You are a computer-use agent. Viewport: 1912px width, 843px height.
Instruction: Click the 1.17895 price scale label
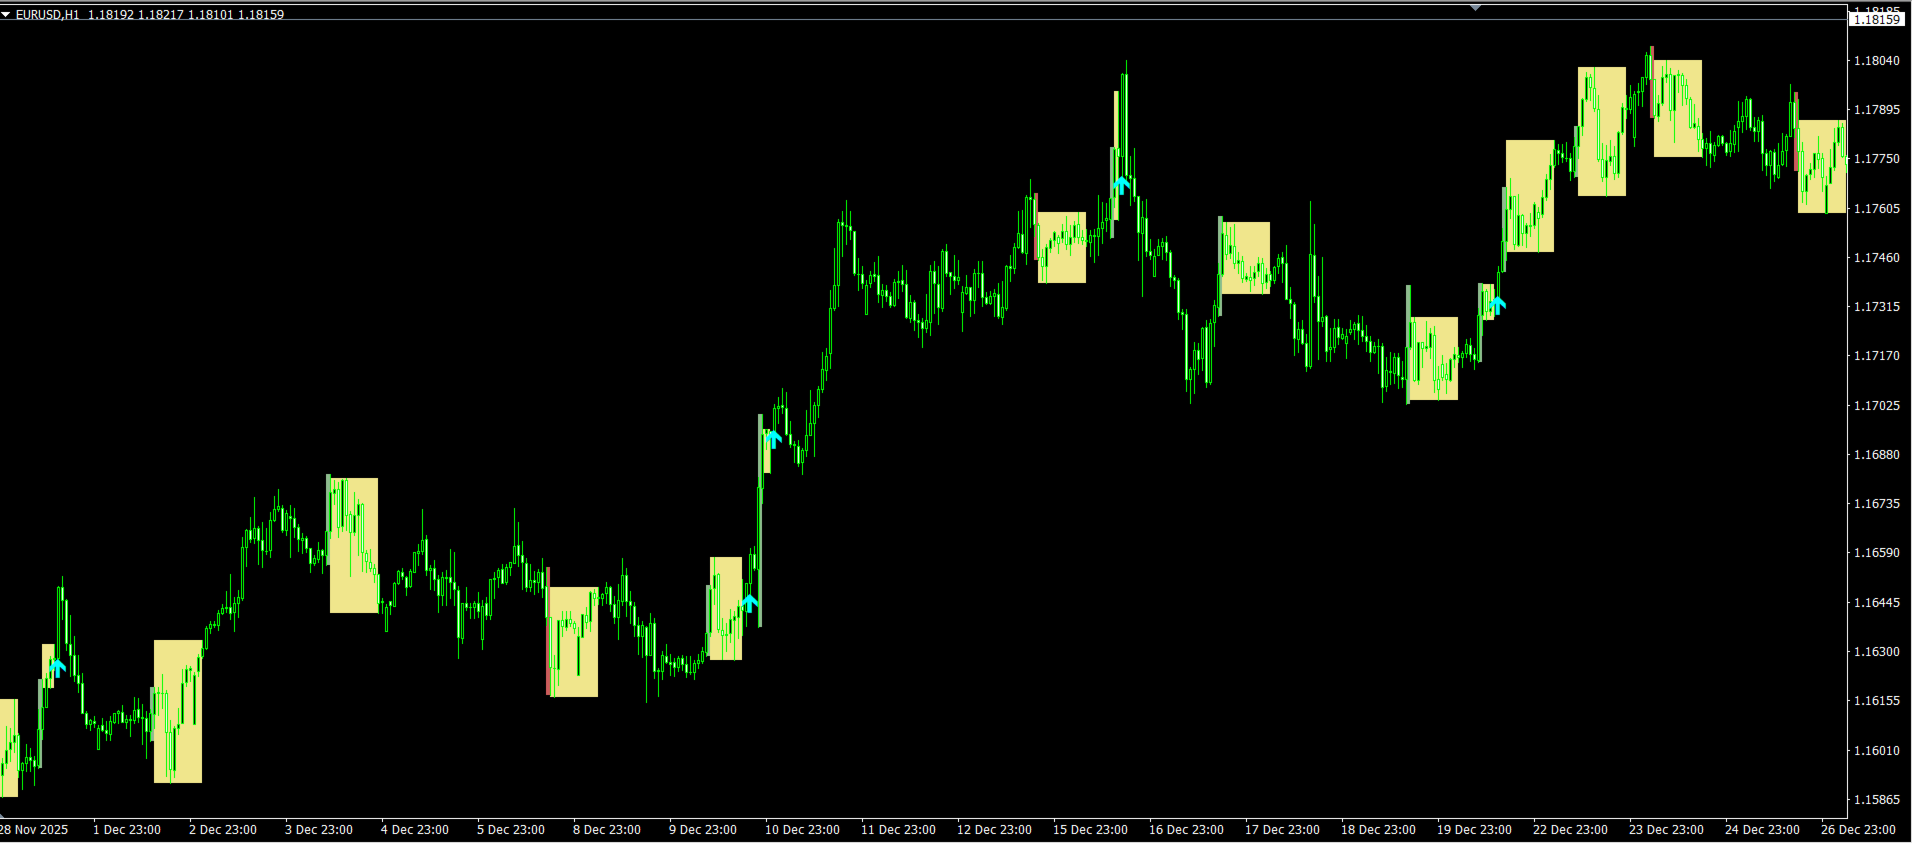[1877, 110]
